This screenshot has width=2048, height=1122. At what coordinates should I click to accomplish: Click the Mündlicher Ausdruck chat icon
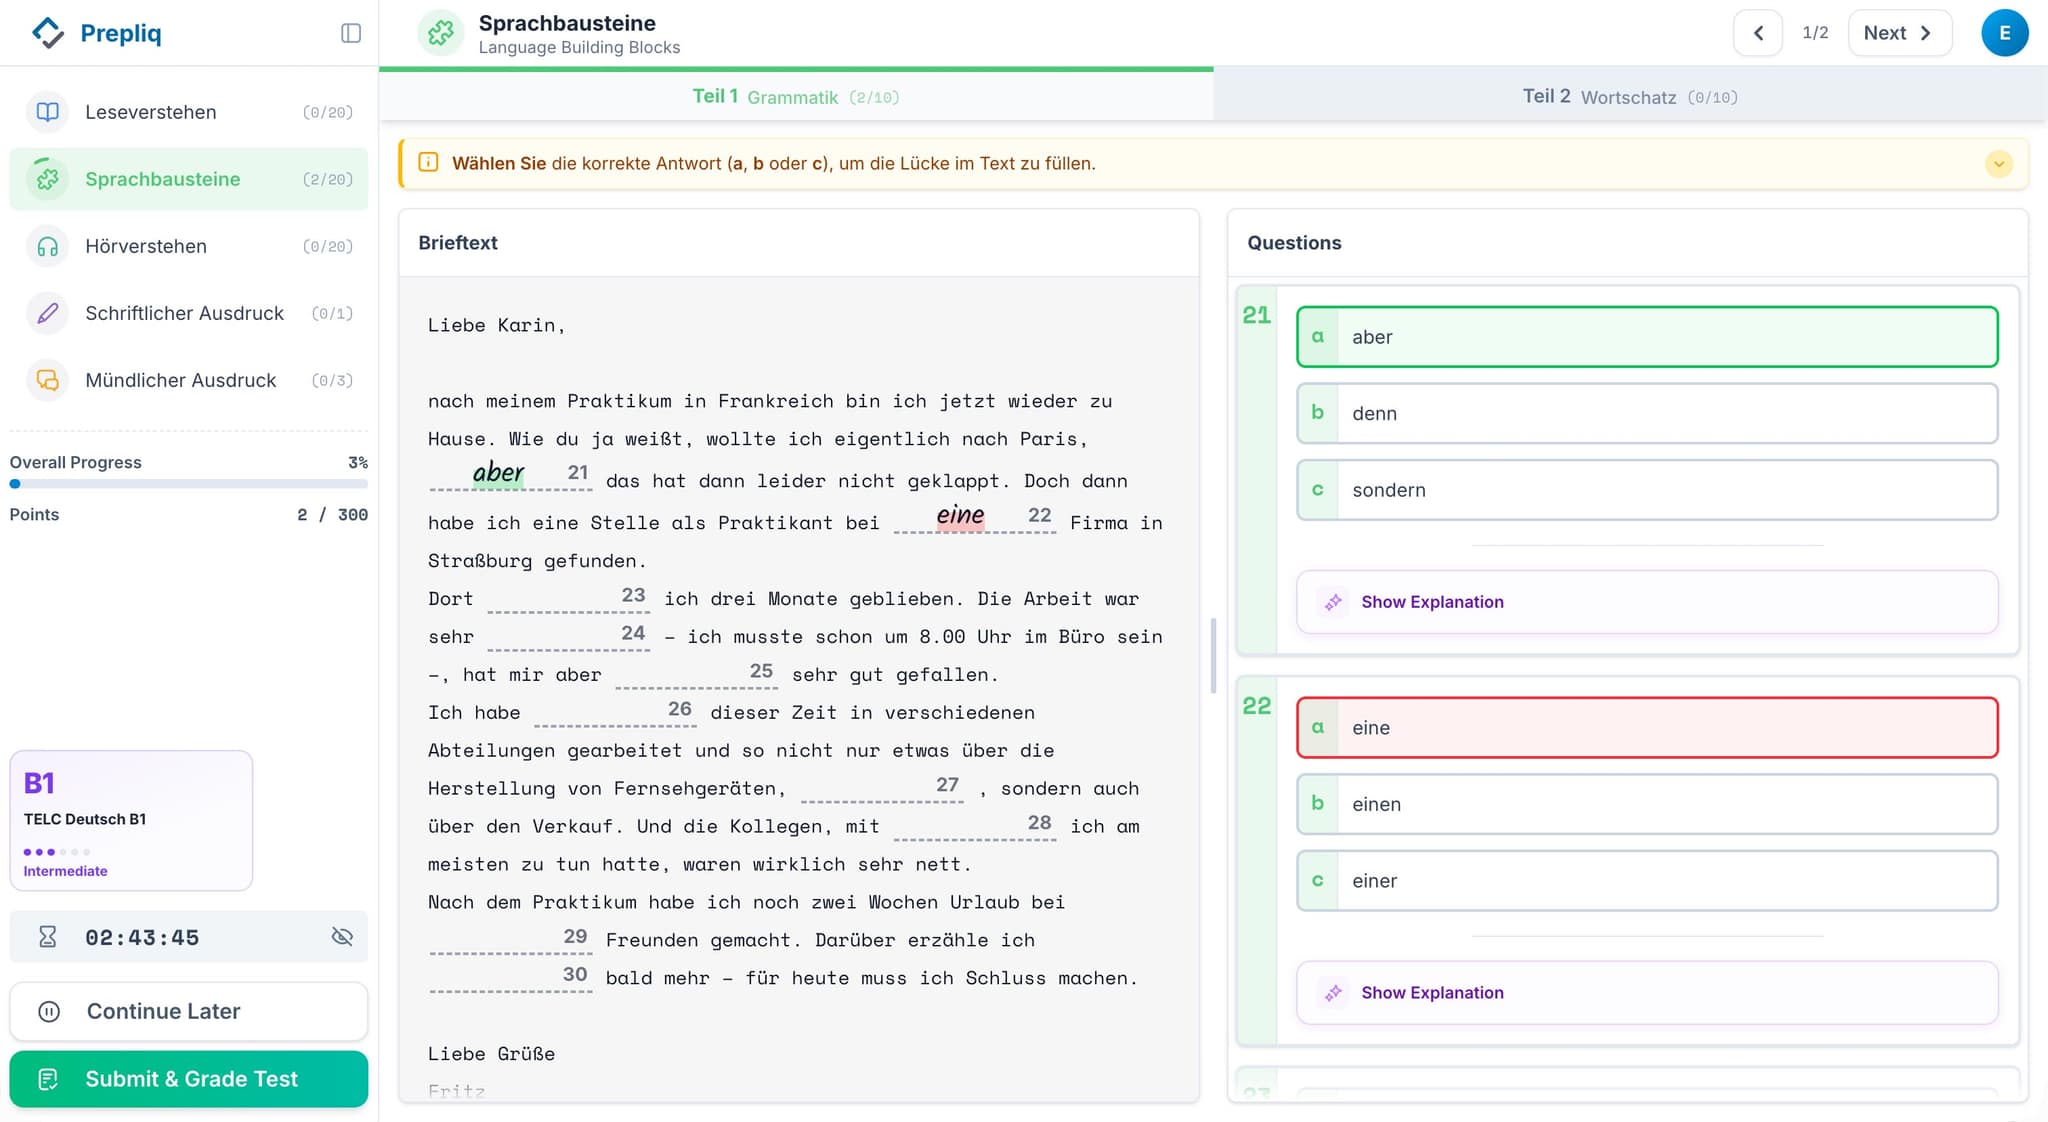(x=47, y=380)
